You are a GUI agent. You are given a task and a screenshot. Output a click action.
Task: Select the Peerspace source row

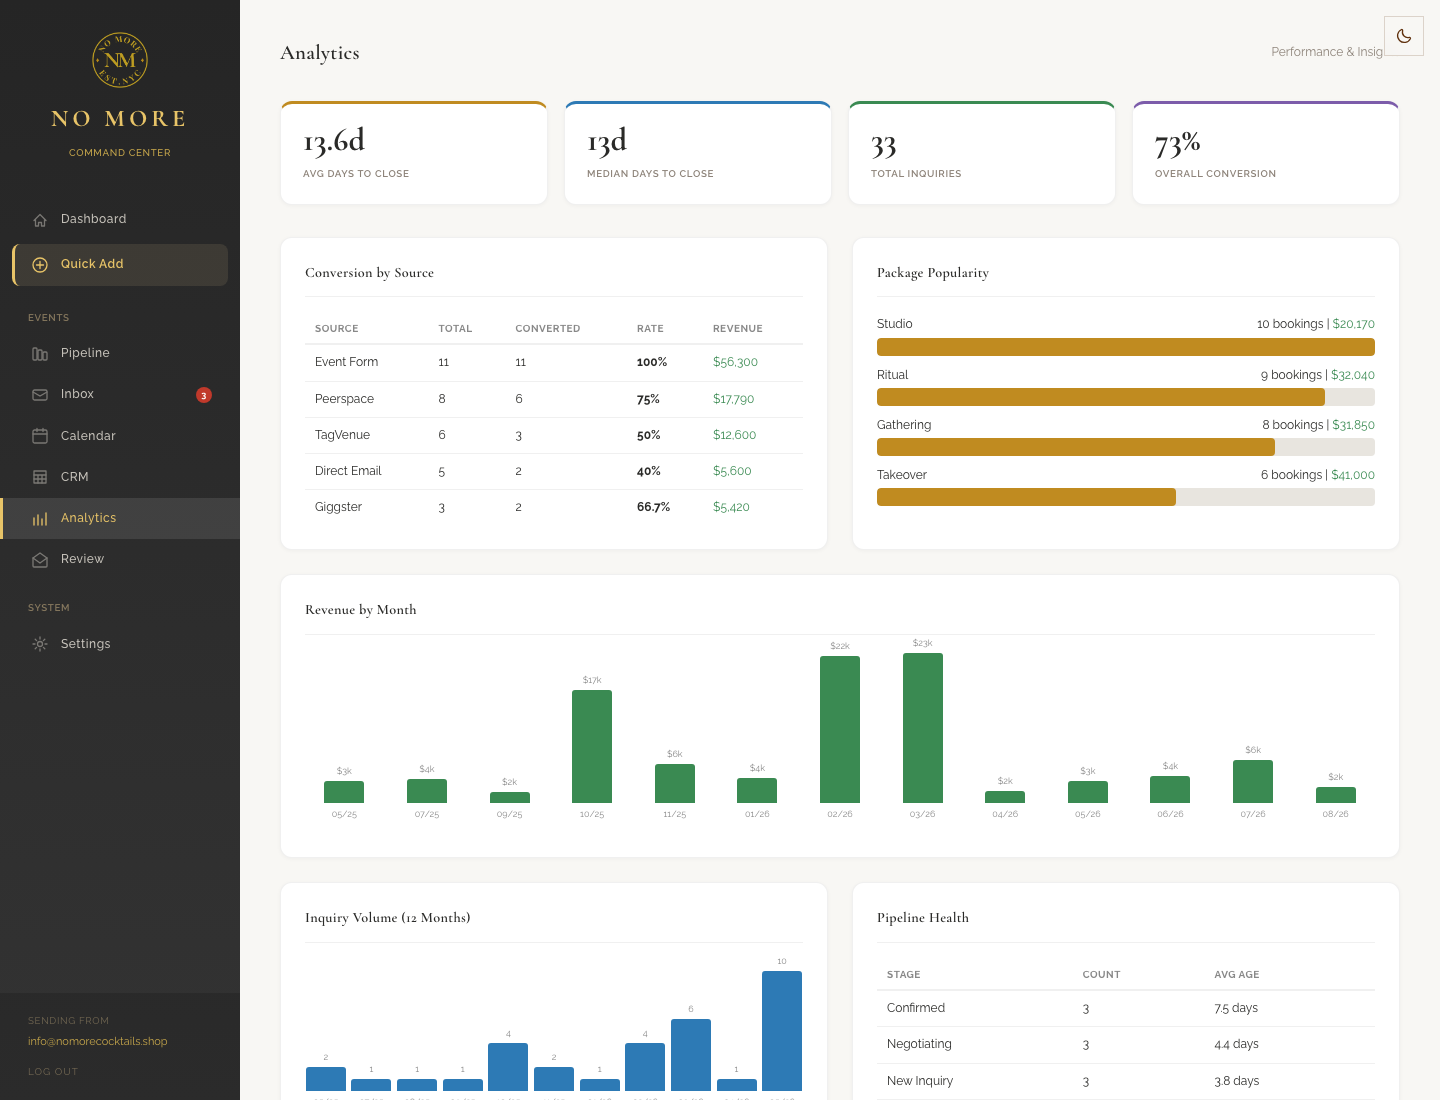554,399
